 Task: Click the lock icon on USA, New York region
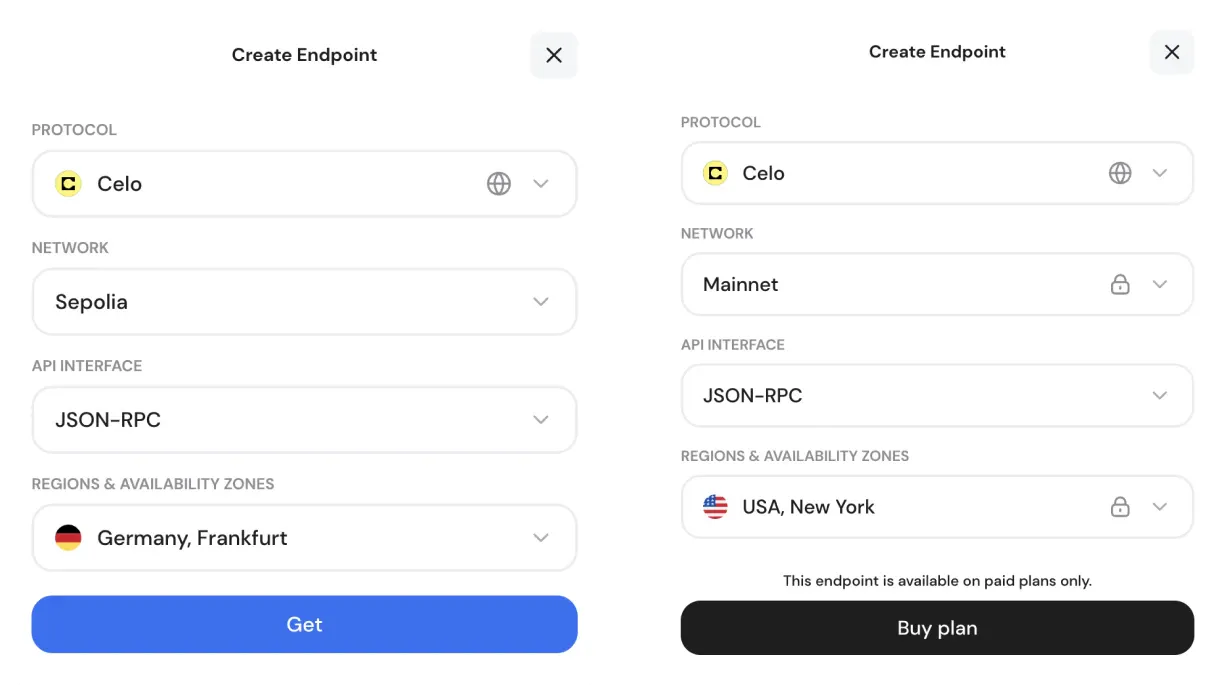(1120, 506)
